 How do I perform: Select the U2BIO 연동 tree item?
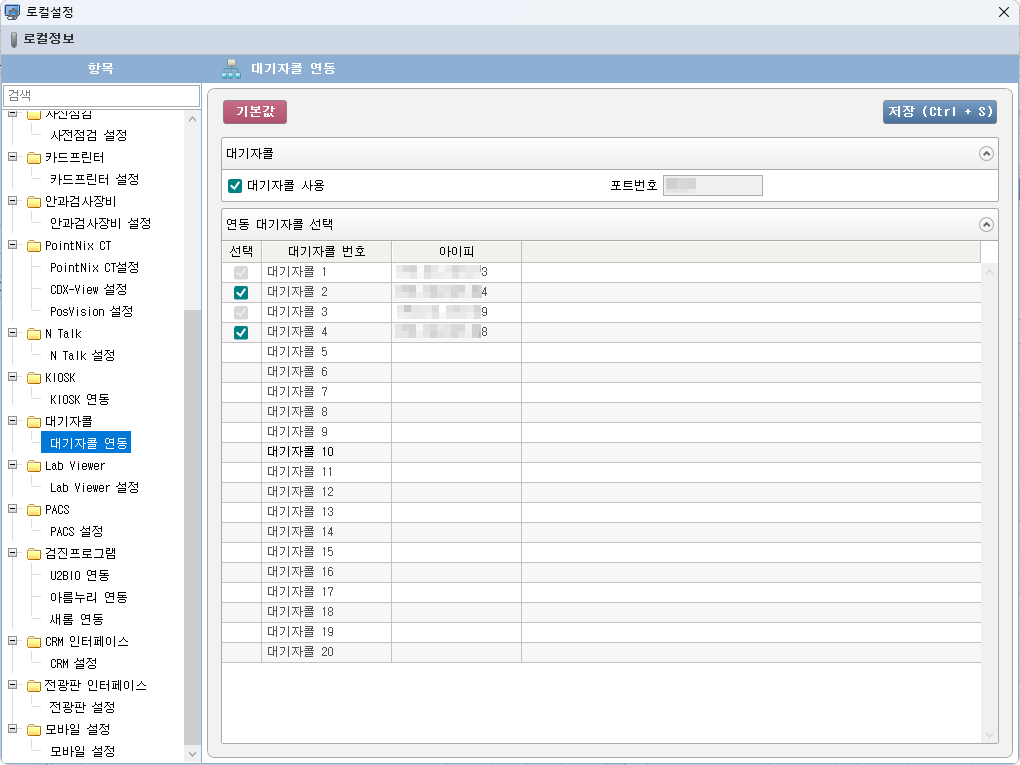click(79, 575)
